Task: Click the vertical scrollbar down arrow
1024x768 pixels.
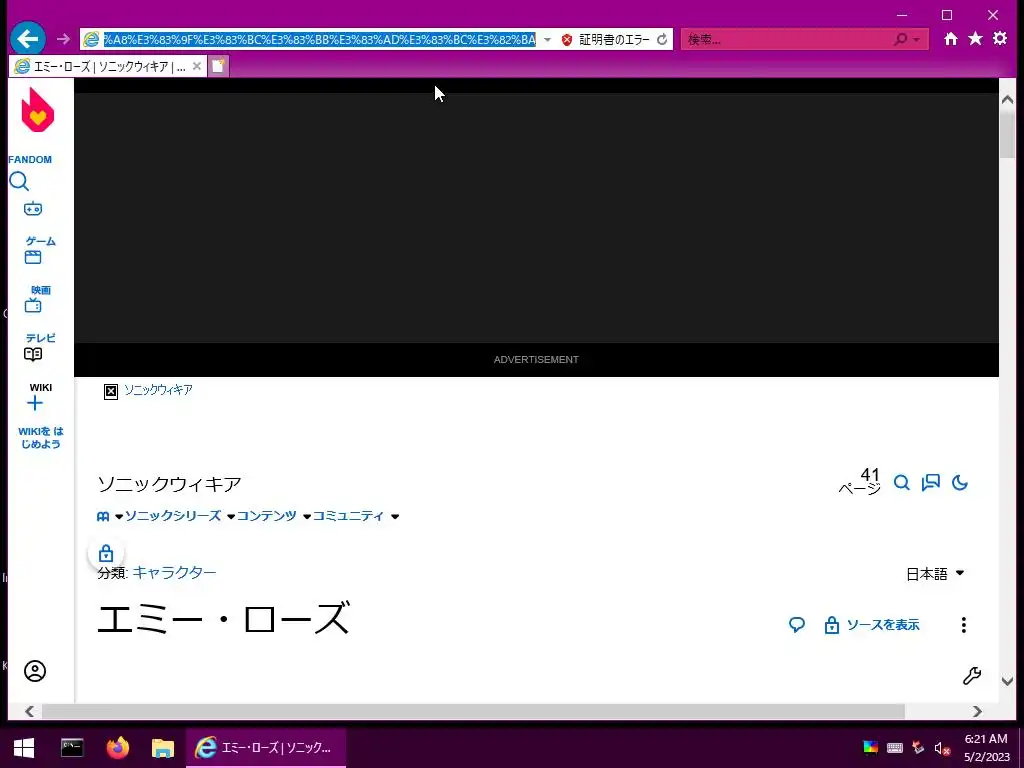Action: click(x=1007, y=681)
